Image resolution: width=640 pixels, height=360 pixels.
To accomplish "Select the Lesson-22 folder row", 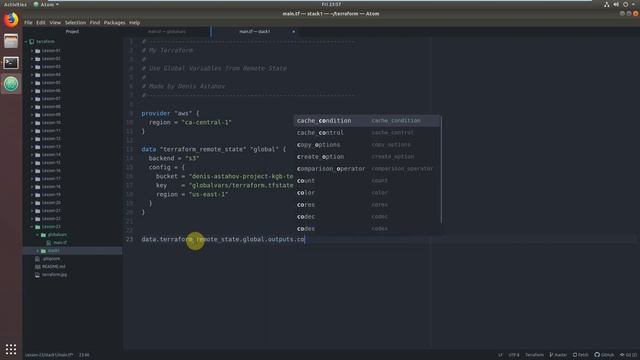I will coord(72,219).
